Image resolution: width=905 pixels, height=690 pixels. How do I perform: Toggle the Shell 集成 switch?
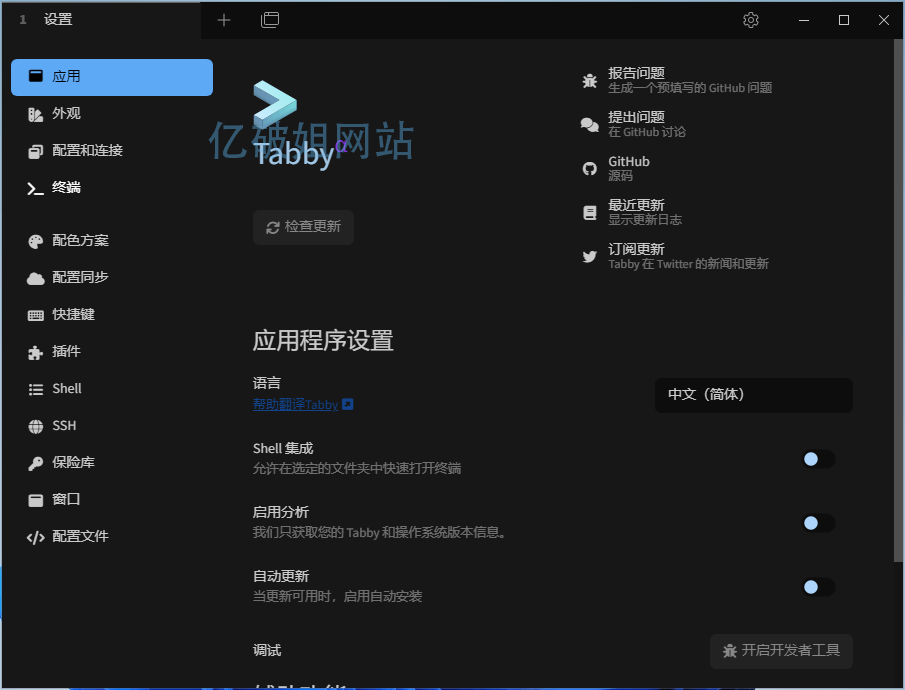818,459
